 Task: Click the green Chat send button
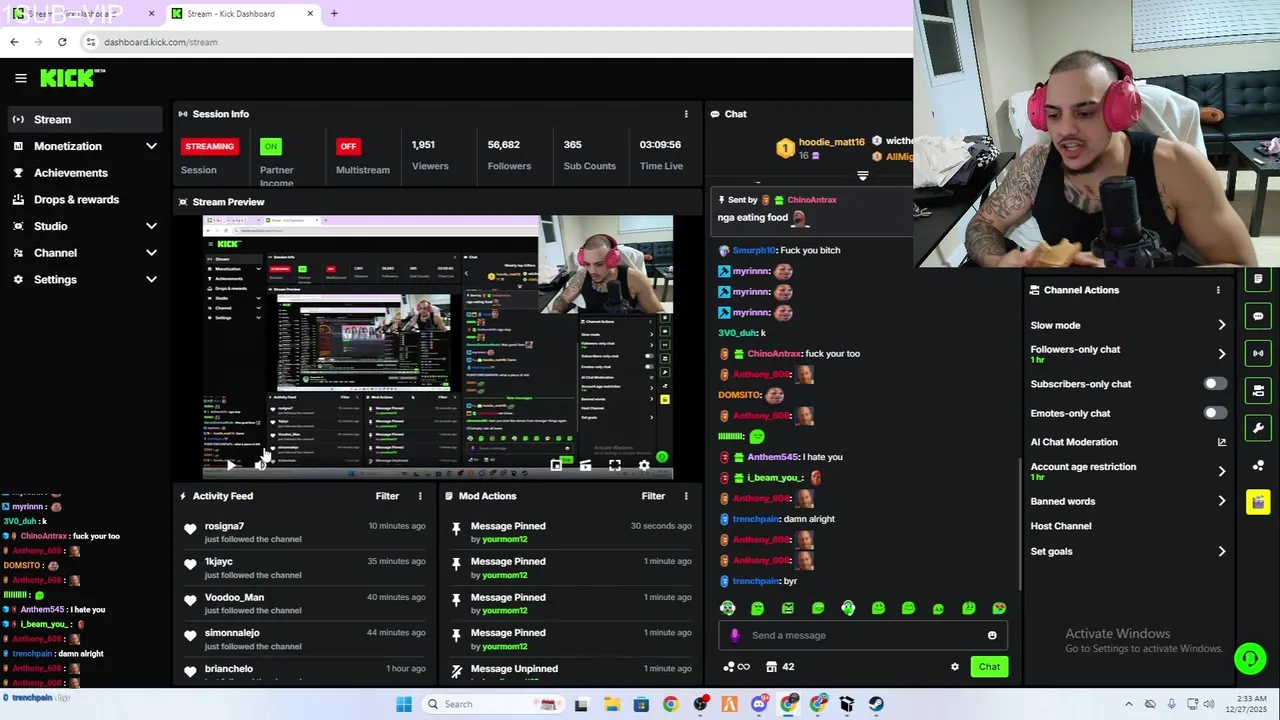point(989,667)
